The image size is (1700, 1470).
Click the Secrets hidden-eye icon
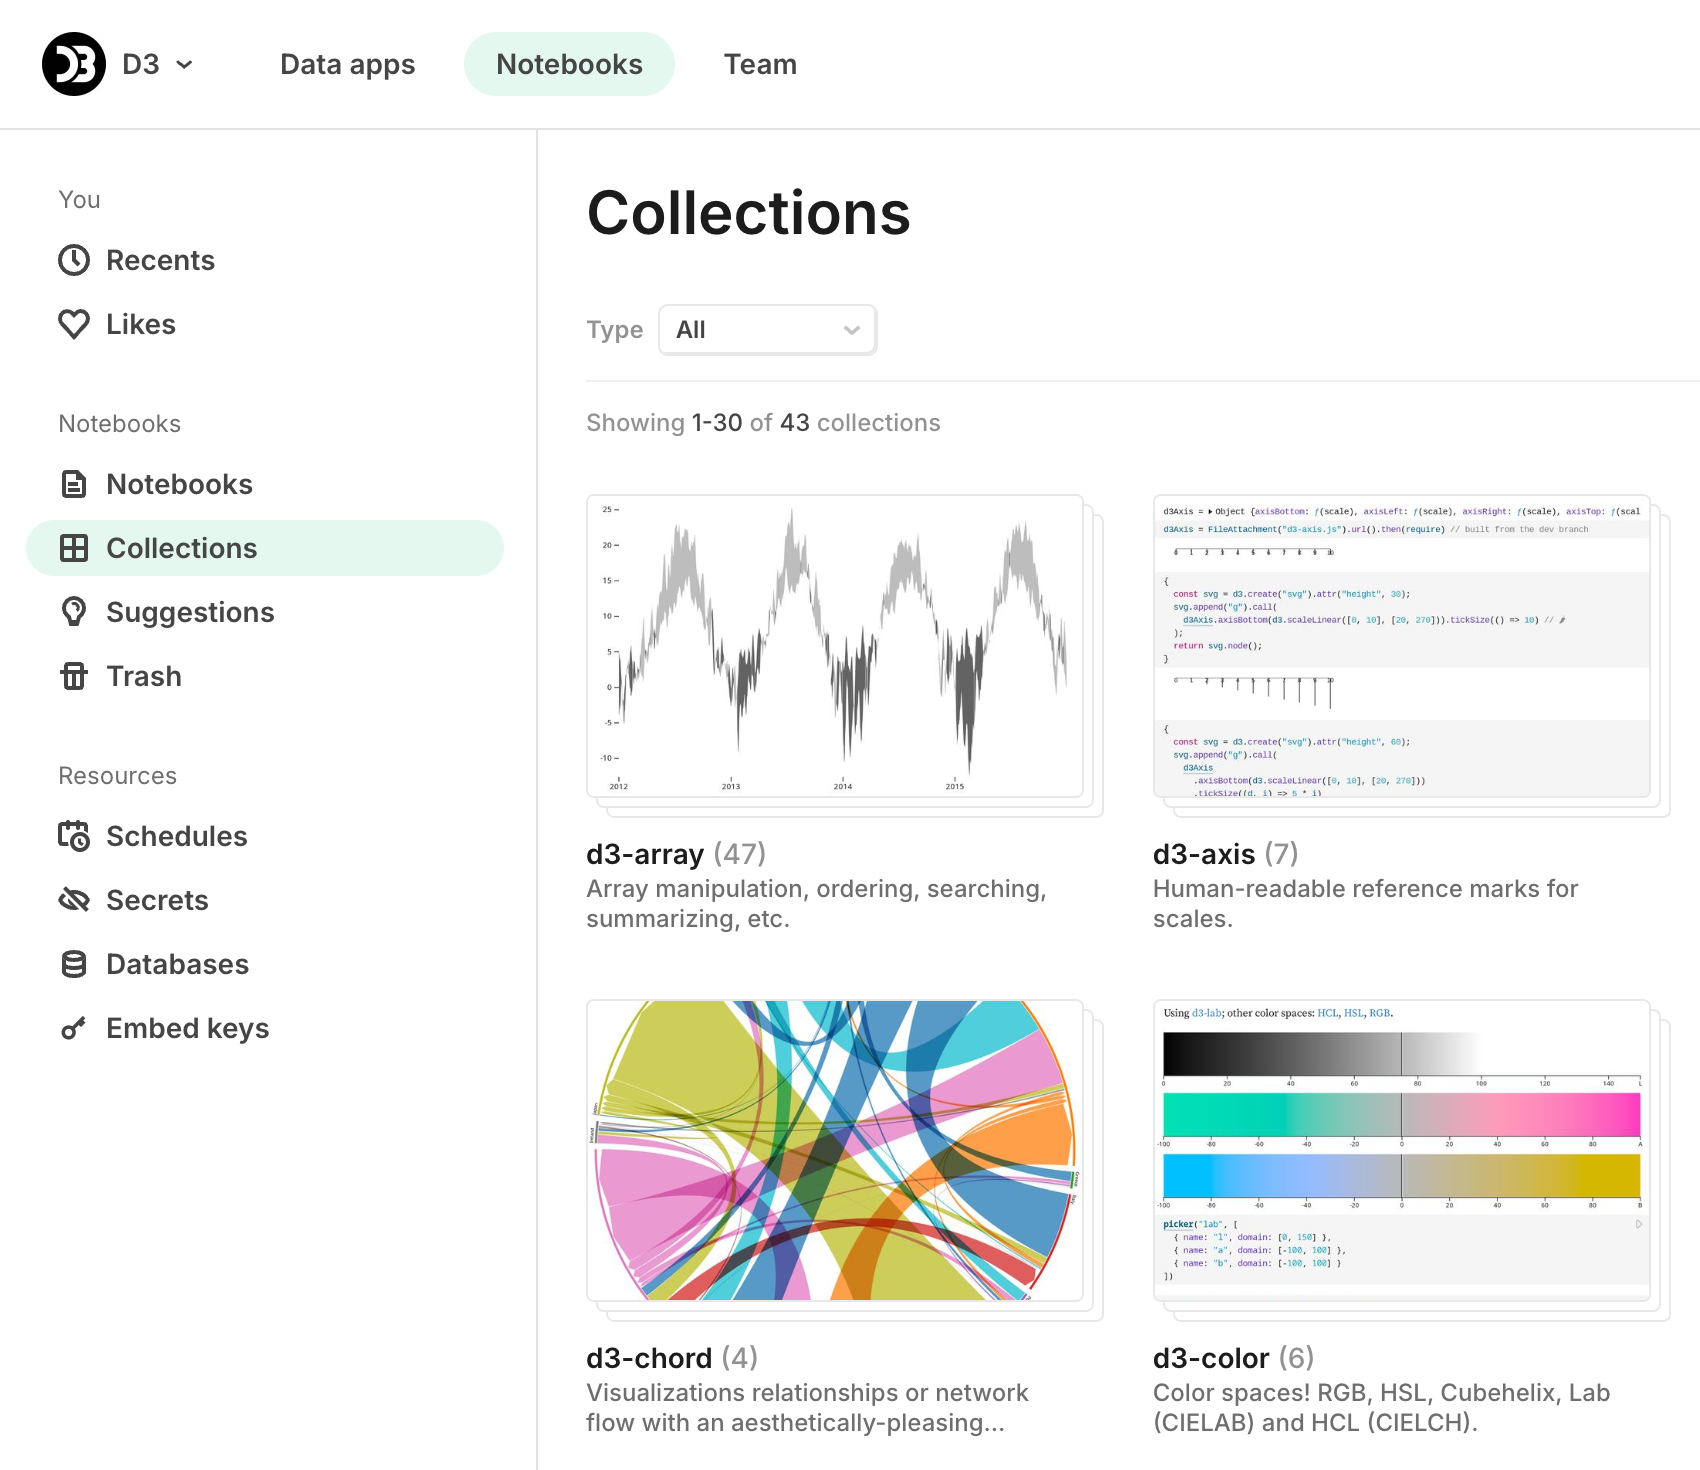tap(74, 900)
